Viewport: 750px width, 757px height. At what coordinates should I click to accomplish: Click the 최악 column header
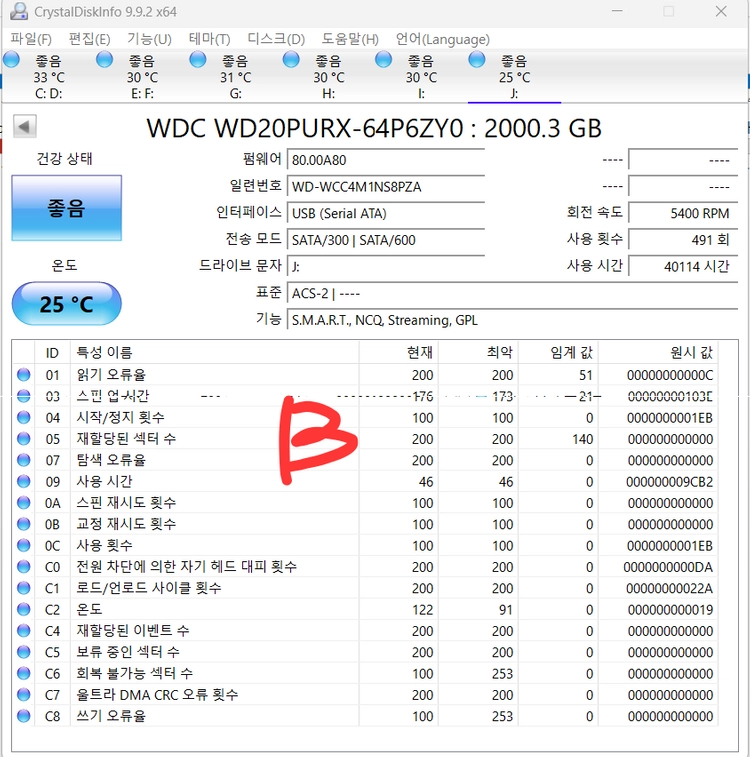coord(478,352)
